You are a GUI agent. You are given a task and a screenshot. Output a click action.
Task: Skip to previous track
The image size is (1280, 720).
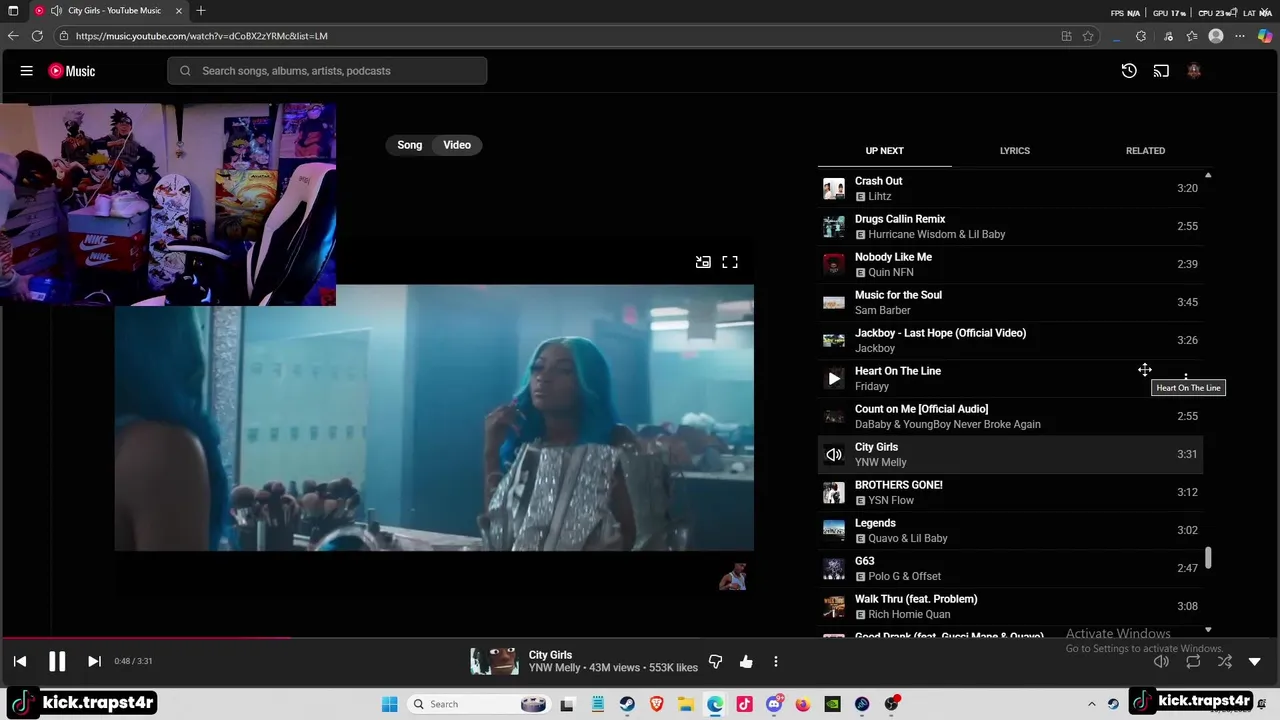pos(20,661)
